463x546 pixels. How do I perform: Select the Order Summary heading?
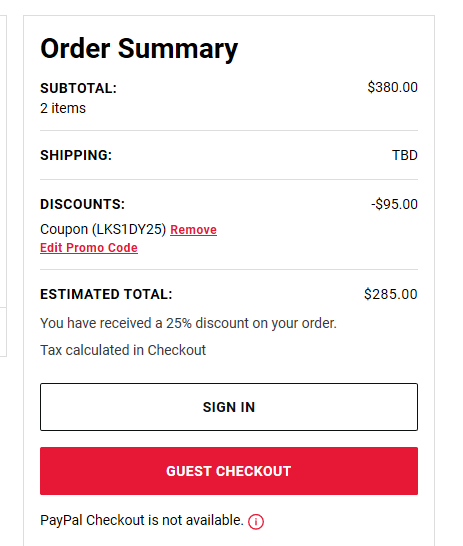[139, 49]
